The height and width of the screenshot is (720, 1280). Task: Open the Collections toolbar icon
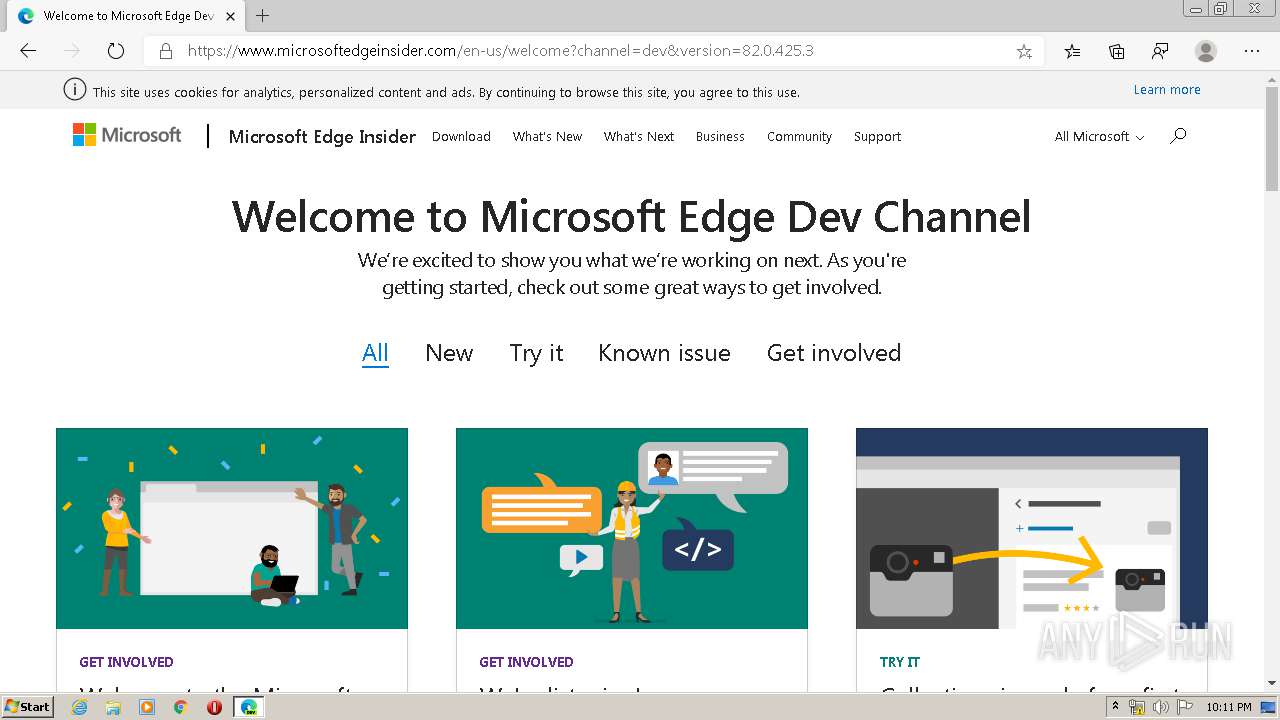(1117, 51)
